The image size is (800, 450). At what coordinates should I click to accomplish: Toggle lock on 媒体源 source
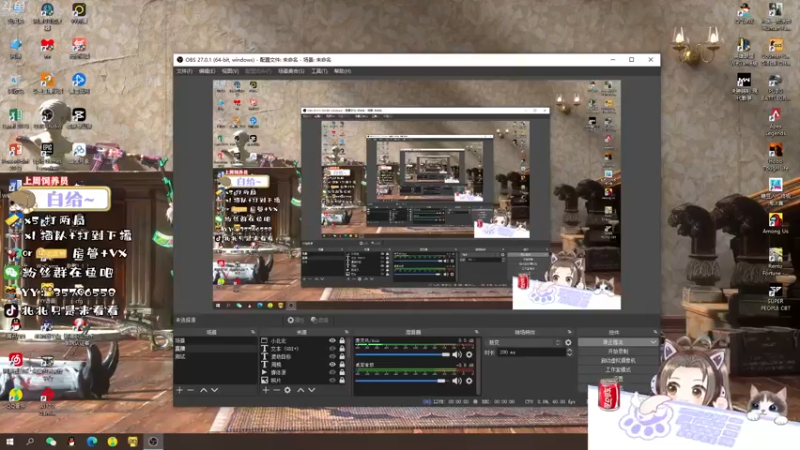click(342, 372)
